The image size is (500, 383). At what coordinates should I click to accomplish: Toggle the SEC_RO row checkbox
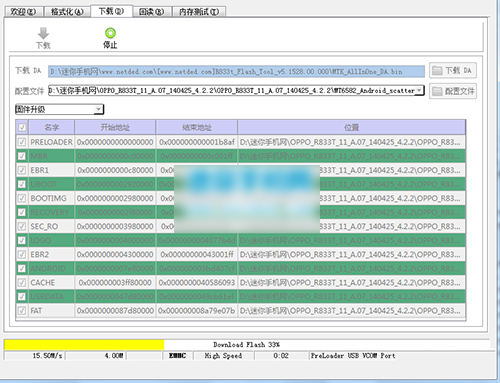[22, 226]
